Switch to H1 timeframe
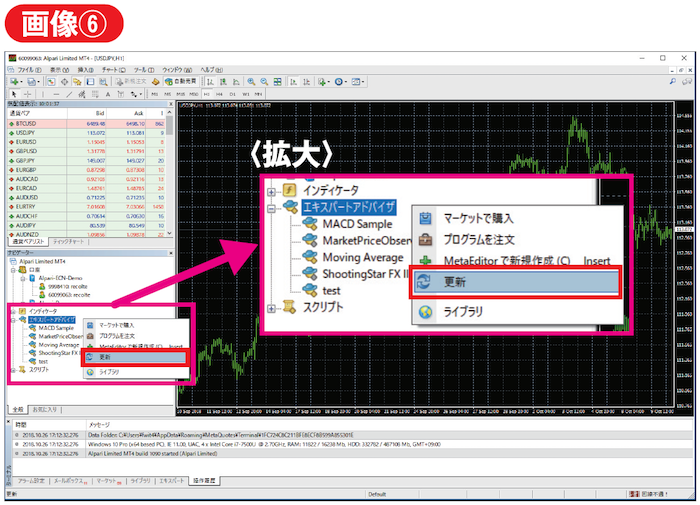Viewport: 700px width, 505px height. pos(206,94)
